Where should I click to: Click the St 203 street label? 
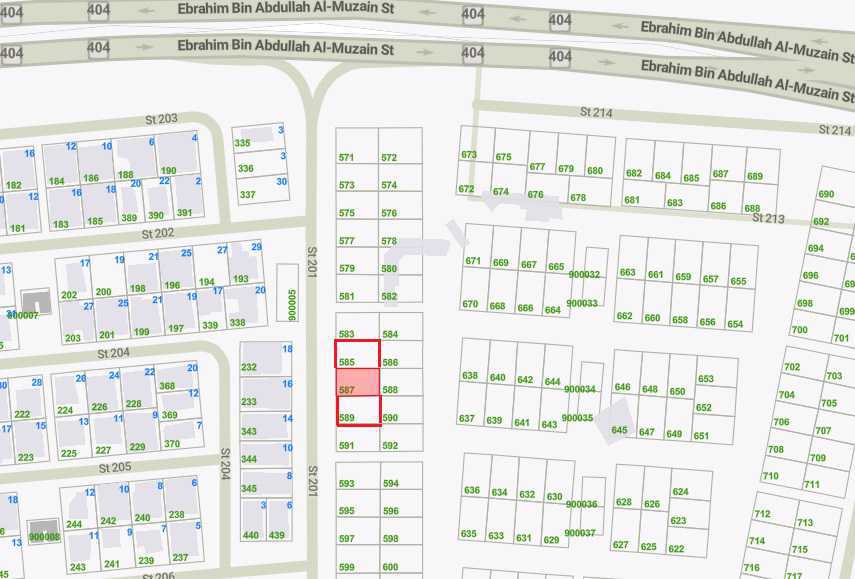(x=161, y=119)
